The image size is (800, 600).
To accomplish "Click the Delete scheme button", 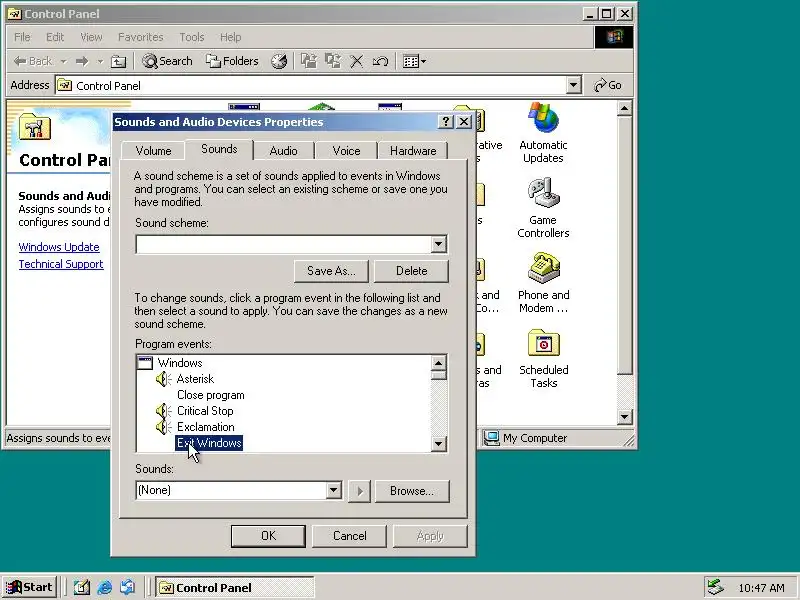I will [411, 271].
